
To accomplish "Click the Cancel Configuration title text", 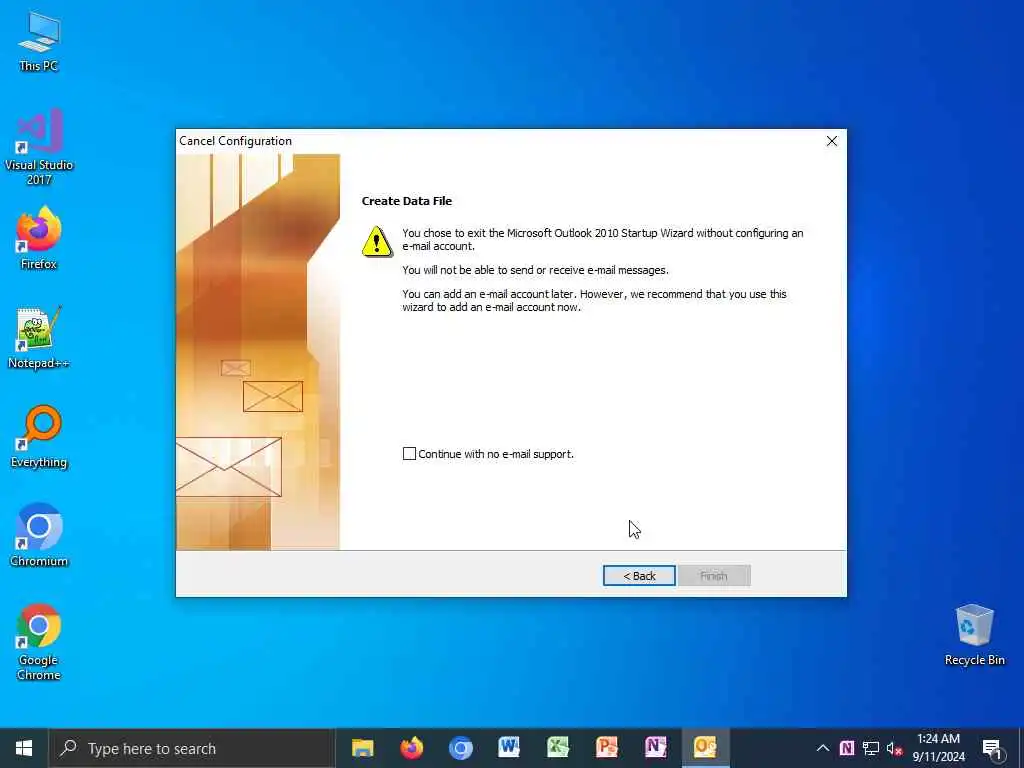I will (236, 141).
